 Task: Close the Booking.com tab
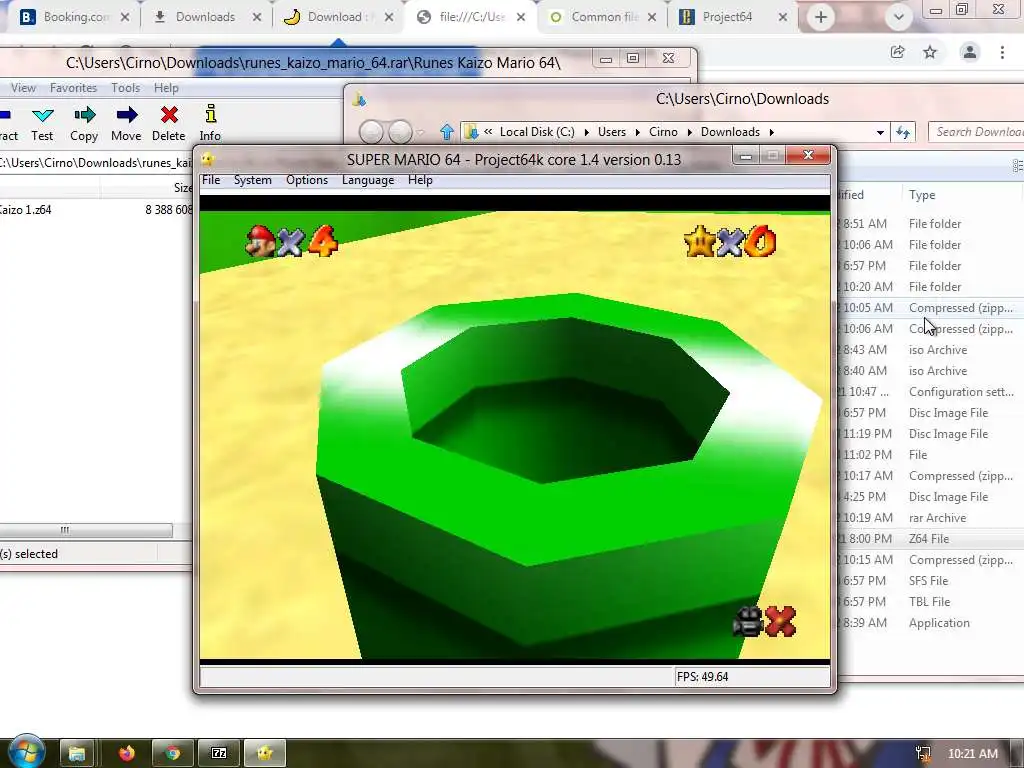[x=125, y=17]
